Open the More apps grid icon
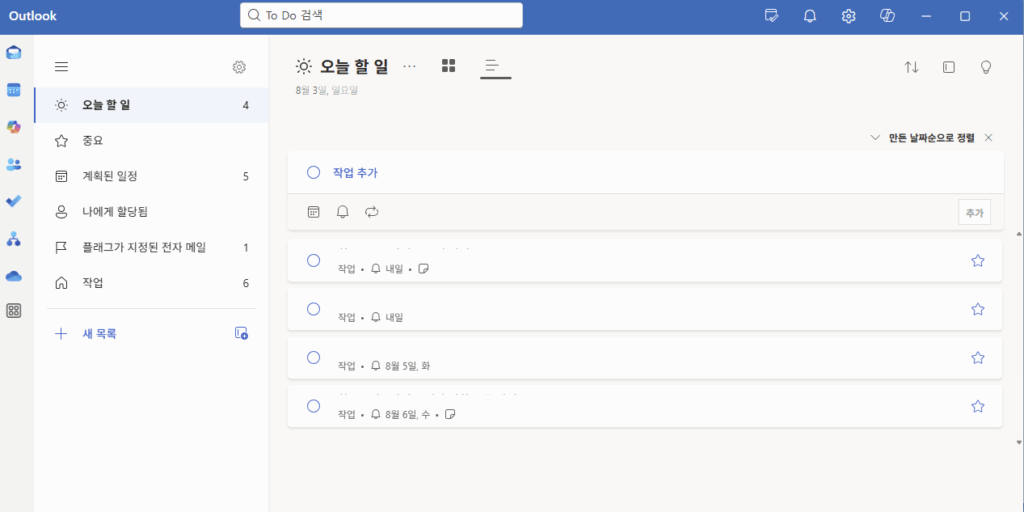The height and width of the screenshot is (512, 1024). point(14,311)
